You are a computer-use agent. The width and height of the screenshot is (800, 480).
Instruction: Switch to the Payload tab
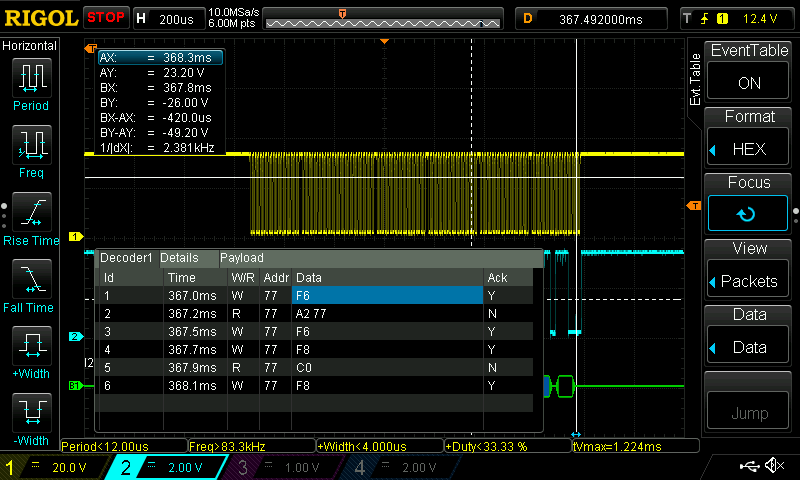point(242,258)
